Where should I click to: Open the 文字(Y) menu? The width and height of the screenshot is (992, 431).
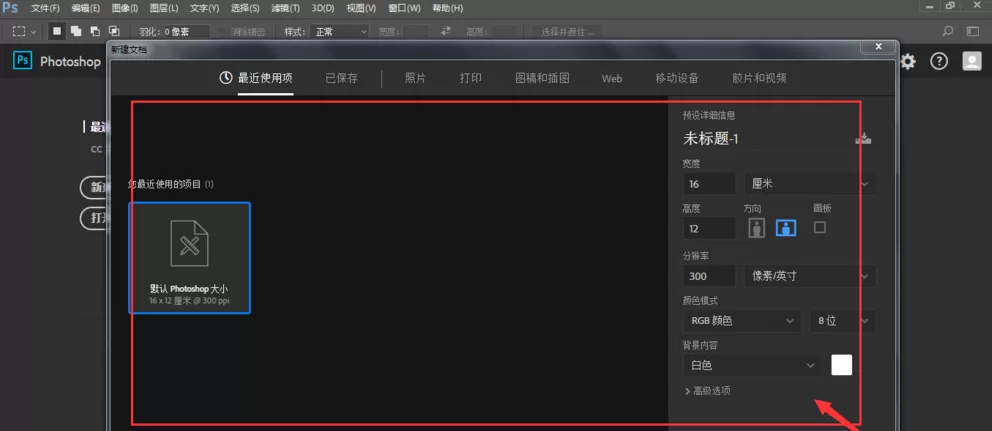[x=204, y=8]
